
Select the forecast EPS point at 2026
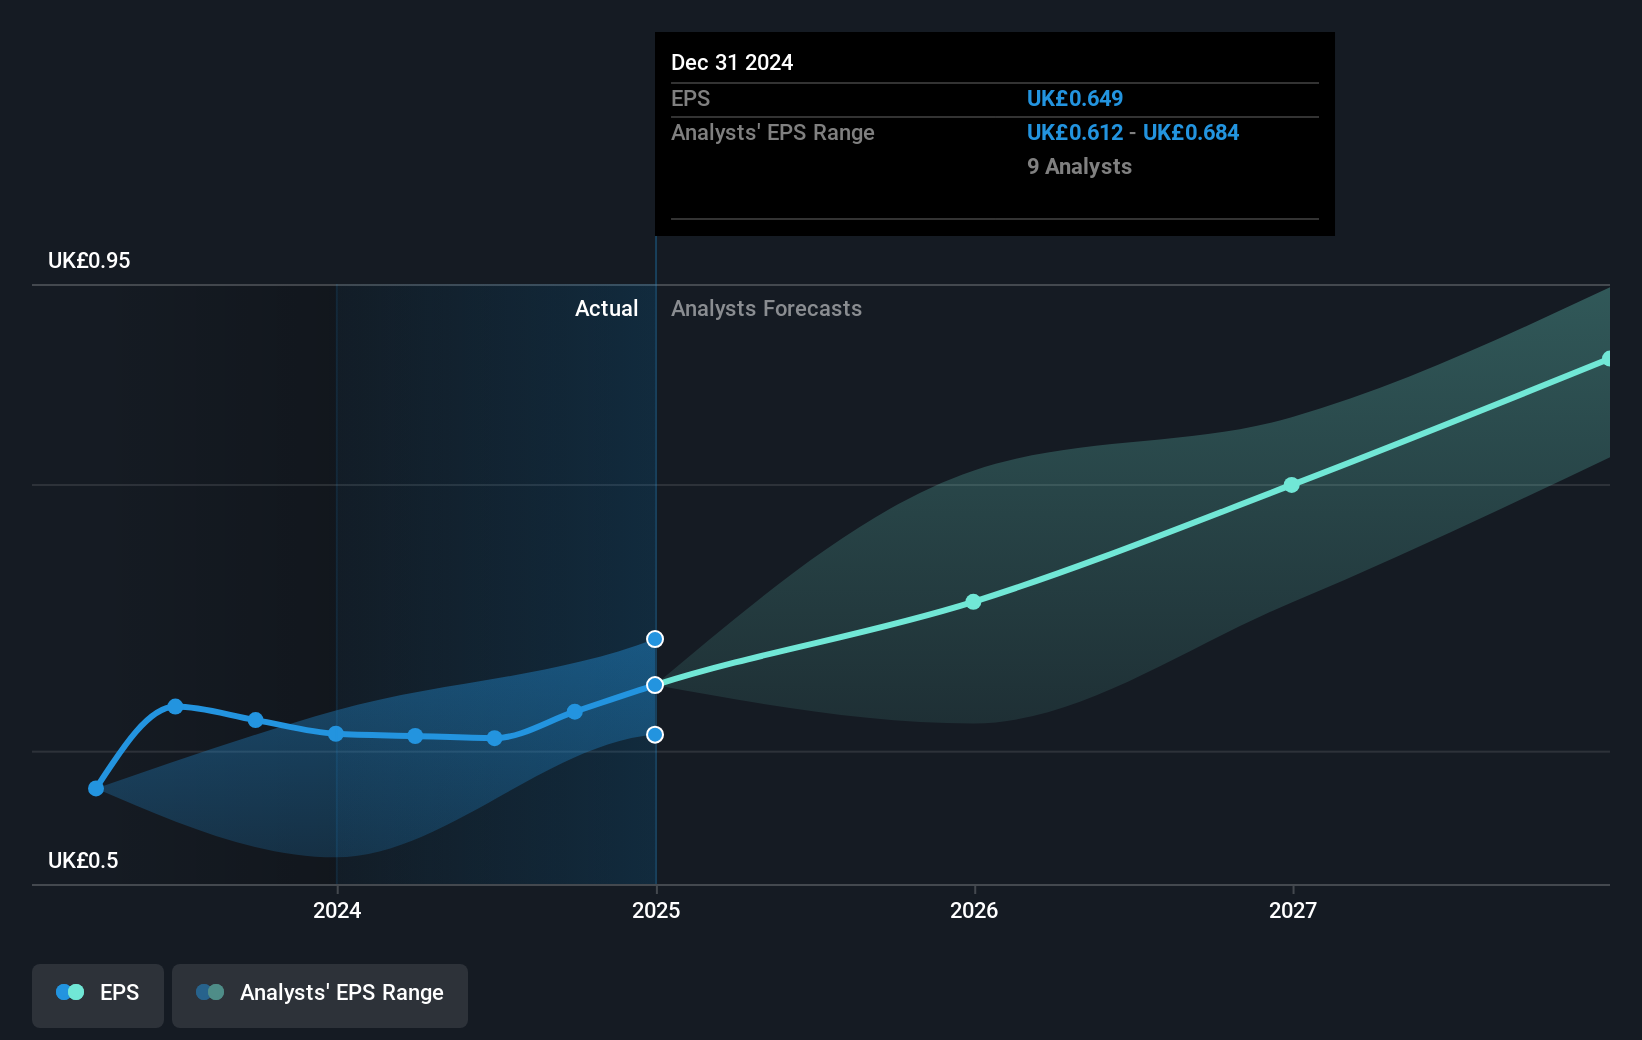(x=973, y=602)
